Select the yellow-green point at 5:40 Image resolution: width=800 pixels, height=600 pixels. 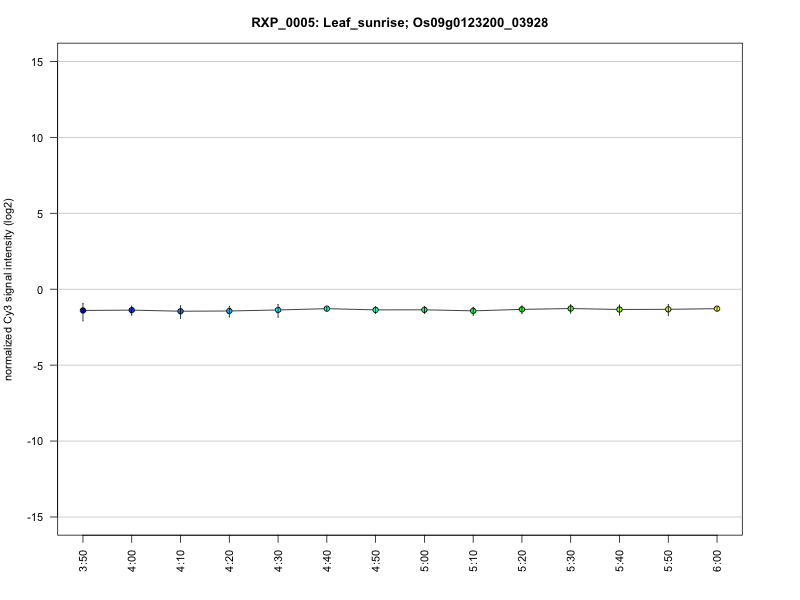tap(619, 309)
